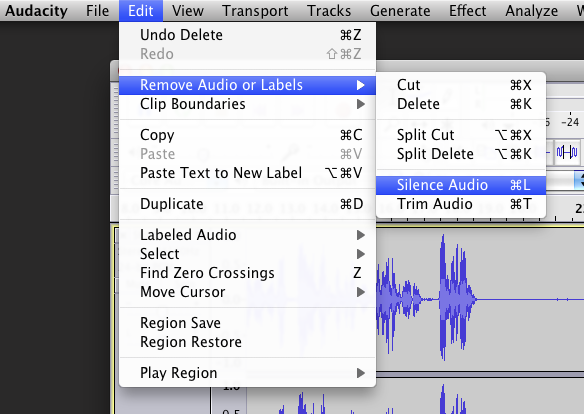Open the Generate menu
The width and height of the screenshot is (584, 414).
[400, 10]
